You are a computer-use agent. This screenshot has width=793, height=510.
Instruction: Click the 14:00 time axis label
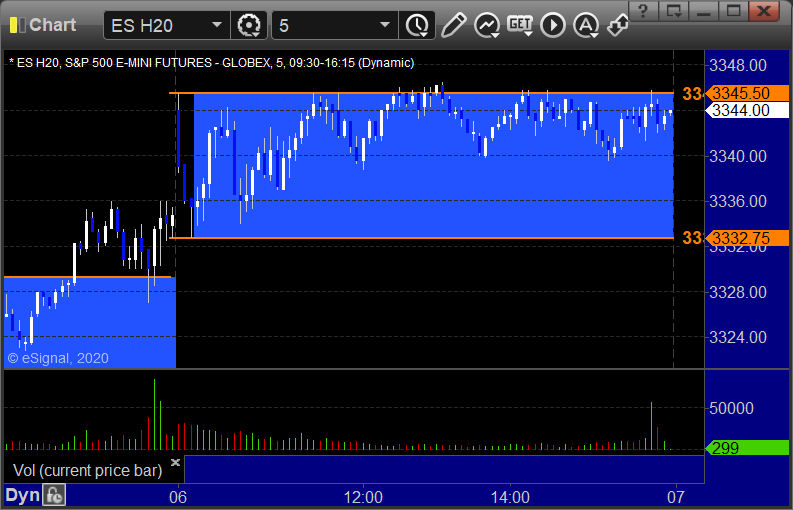point(510,497)
